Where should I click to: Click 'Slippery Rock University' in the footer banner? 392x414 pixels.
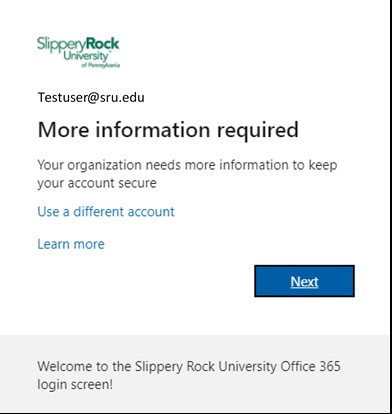[206, 367]
